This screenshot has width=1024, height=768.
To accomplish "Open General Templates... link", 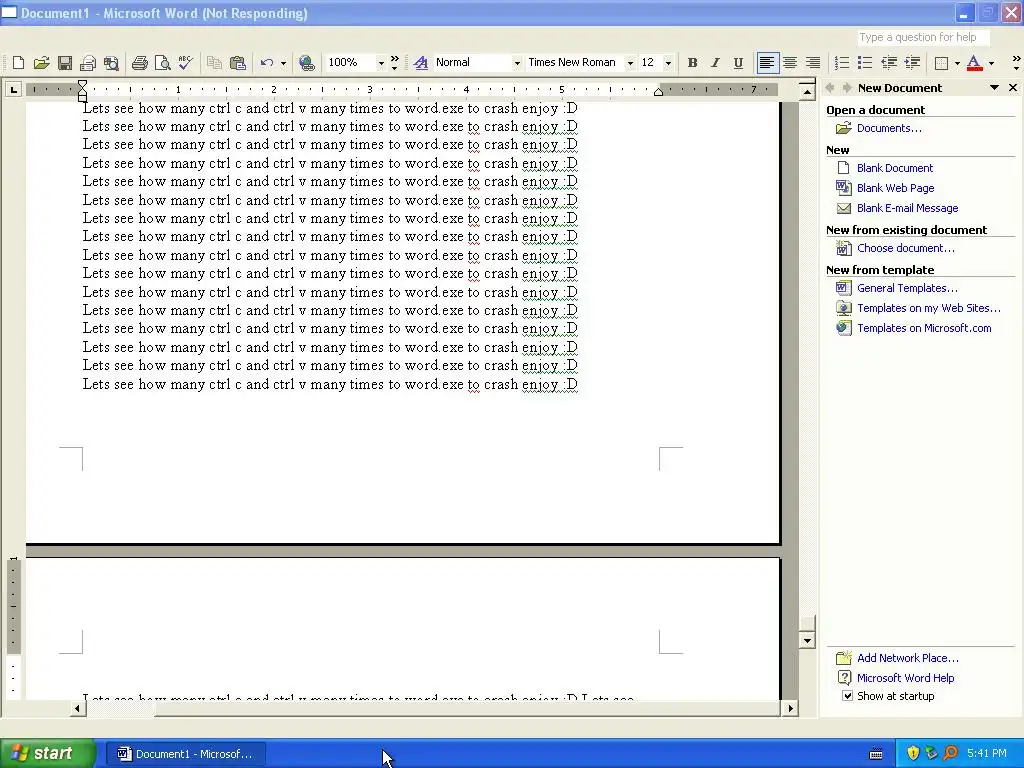I will tap(907, 288).
